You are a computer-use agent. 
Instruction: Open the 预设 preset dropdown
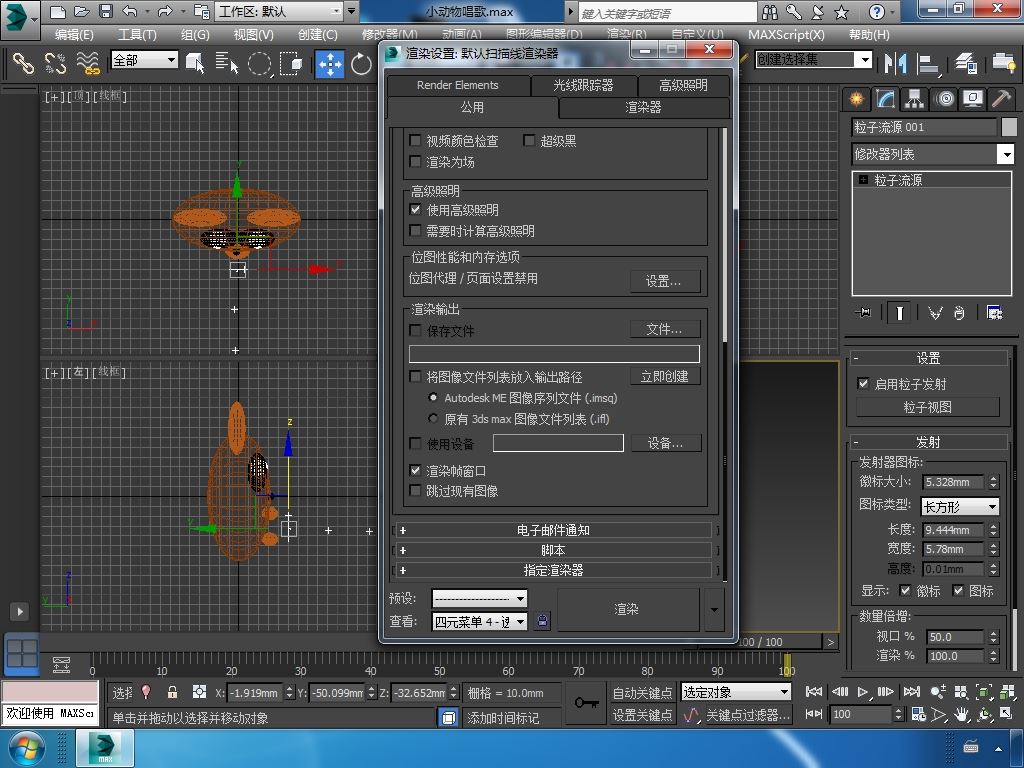pos(479,598)
